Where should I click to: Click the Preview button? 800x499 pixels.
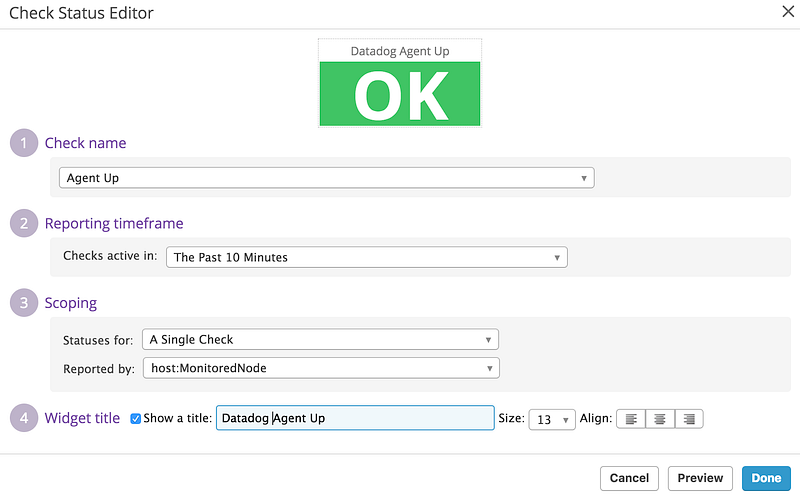700,478
